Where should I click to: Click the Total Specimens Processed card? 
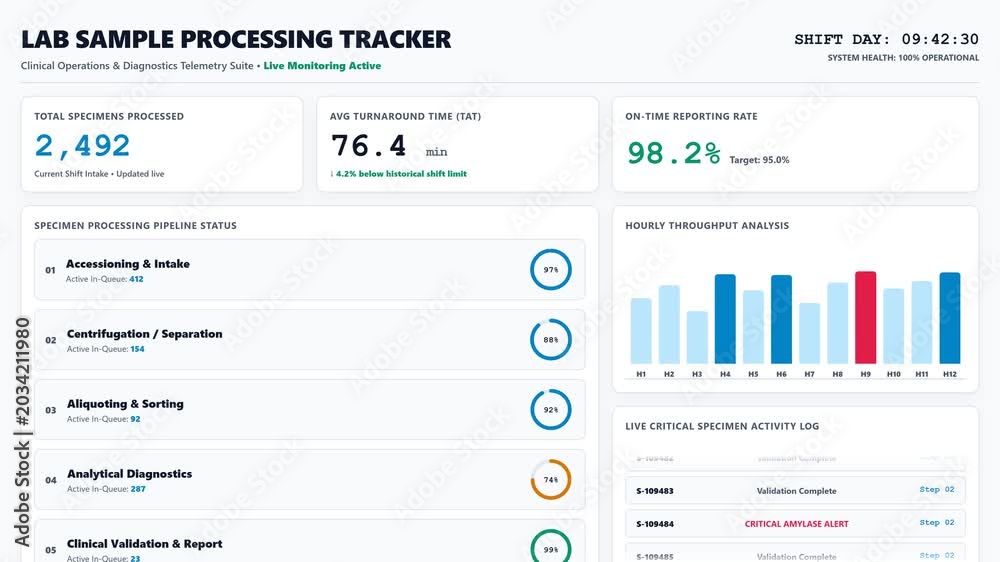tap(162, 144)
